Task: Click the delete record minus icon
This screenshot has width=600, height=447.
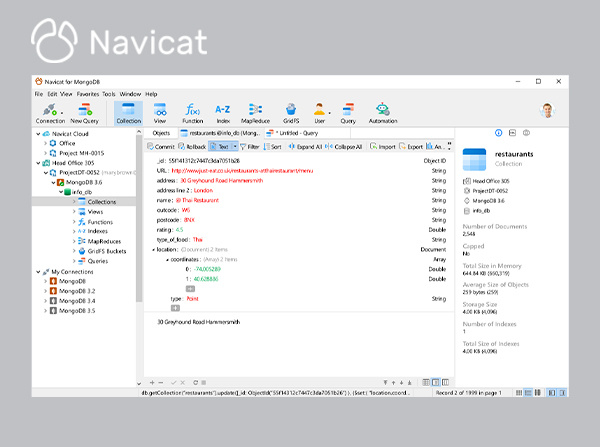Action: click(x=161, y=382)
